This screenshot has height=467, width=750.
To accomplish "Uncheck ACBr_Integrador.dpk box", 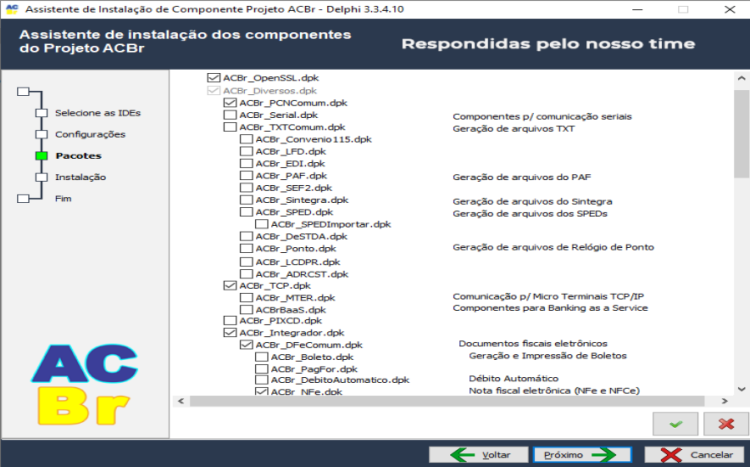I will pyautogui.click(x=230, y=333).
